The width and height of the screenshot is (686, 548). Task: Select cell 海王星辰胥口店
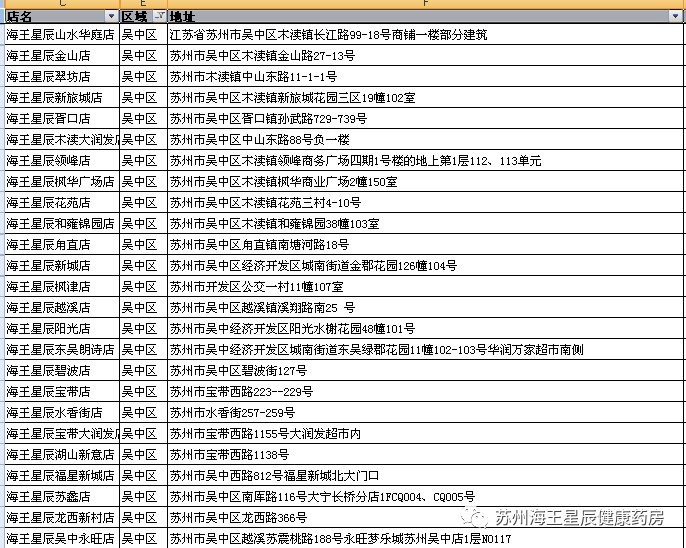62,119
